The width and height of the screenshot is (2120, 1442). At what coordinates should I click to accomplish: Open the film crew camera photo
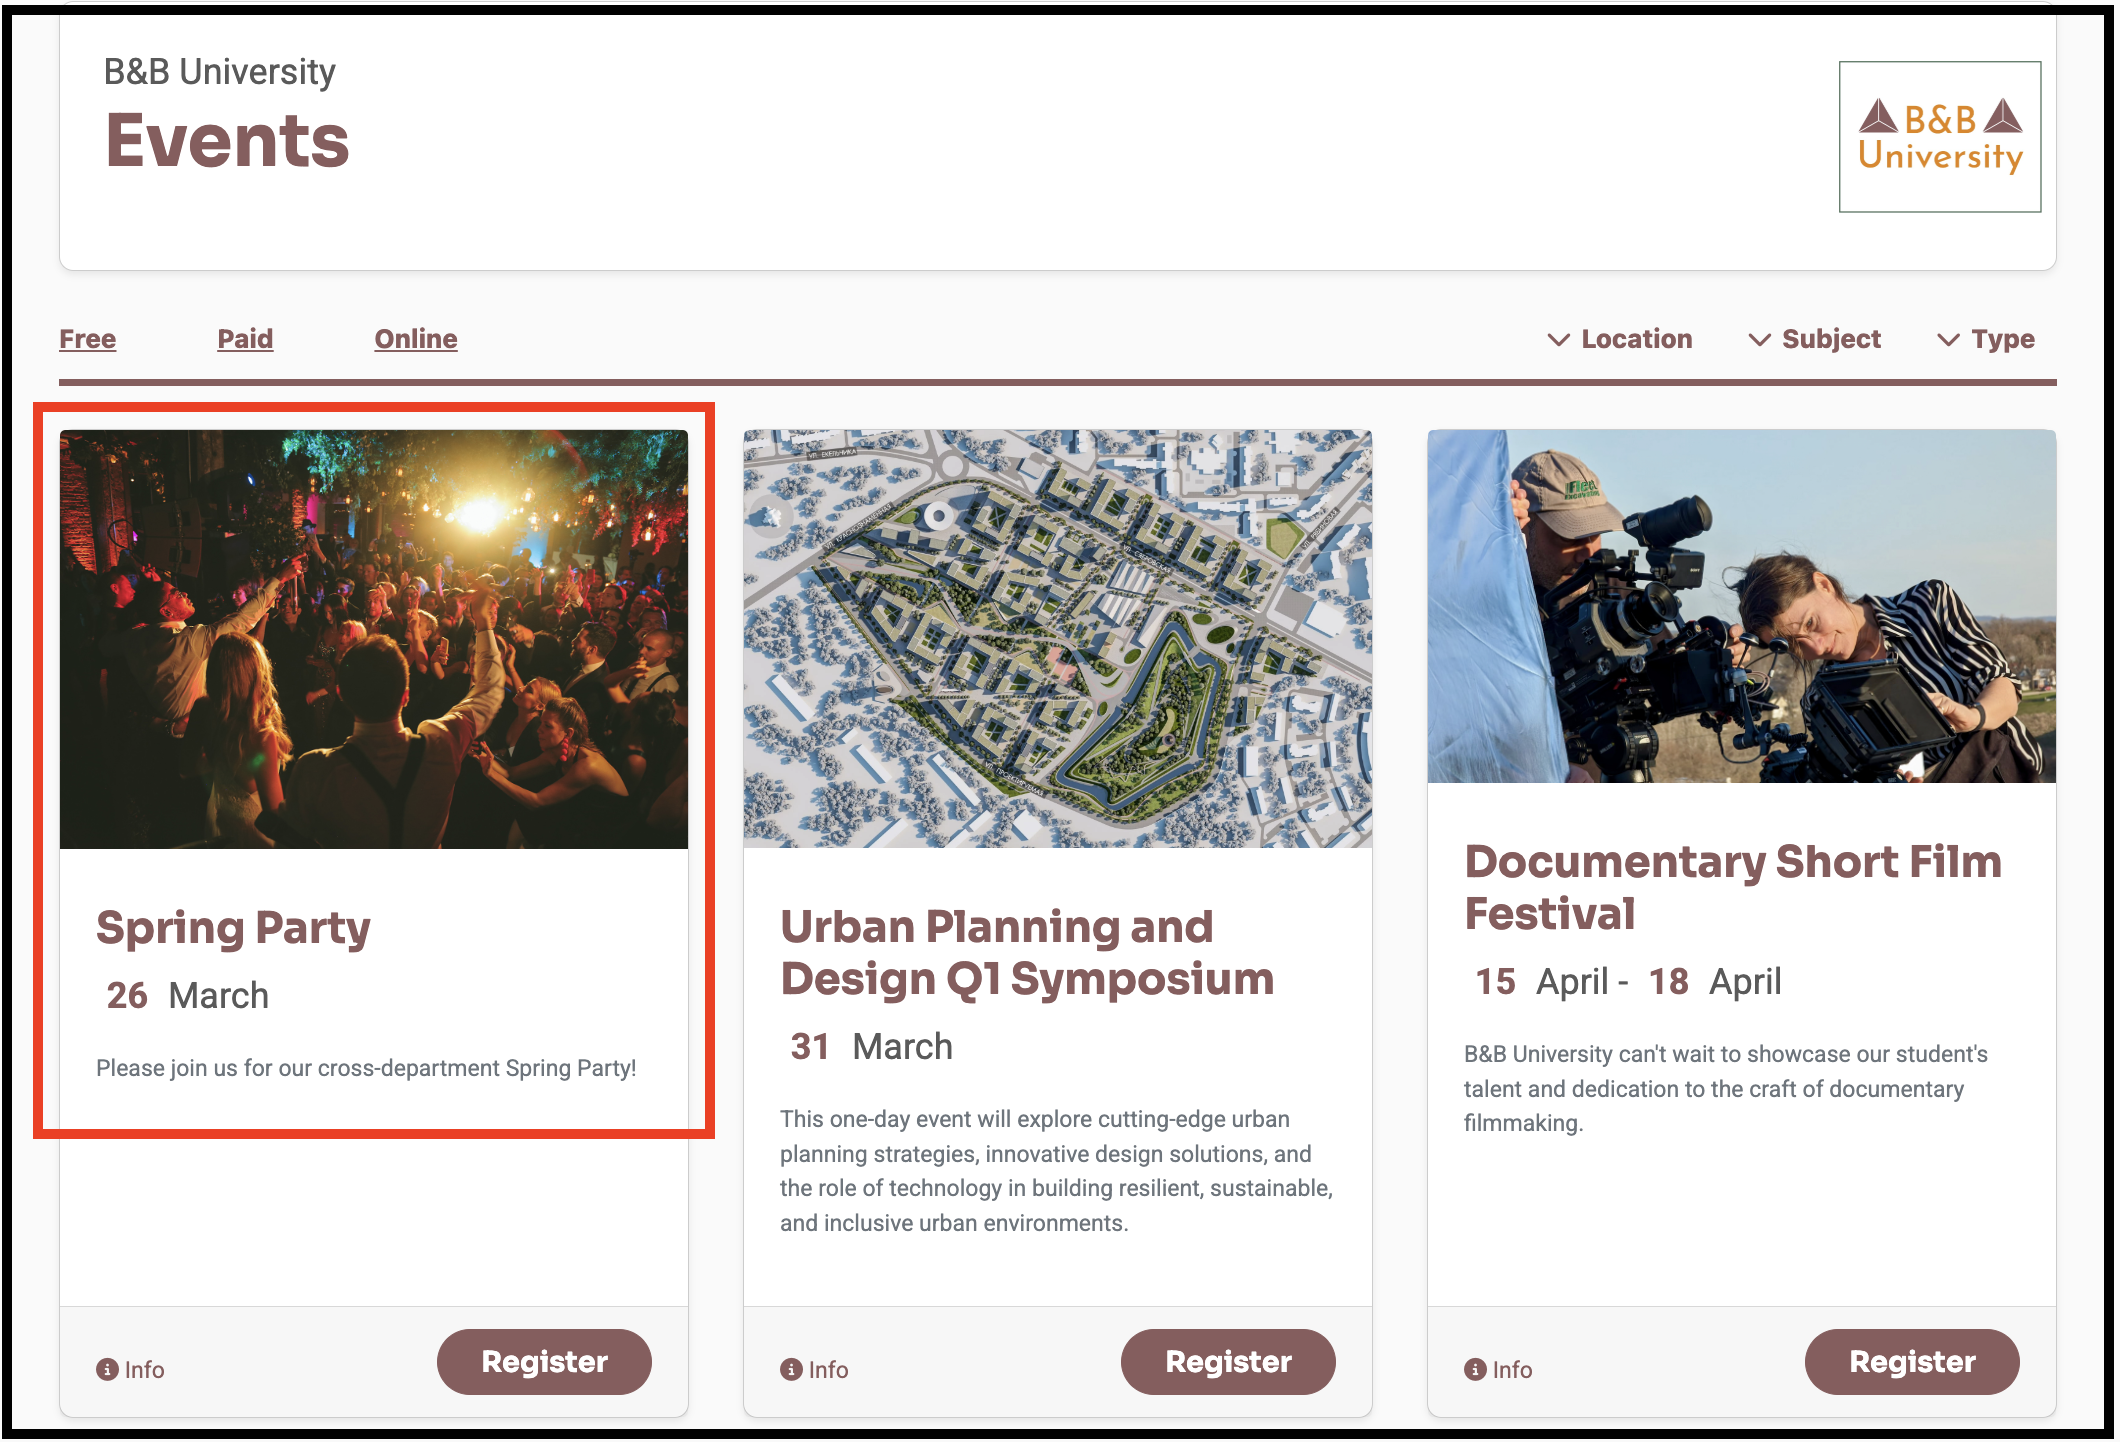click(x=1742, y=606)
